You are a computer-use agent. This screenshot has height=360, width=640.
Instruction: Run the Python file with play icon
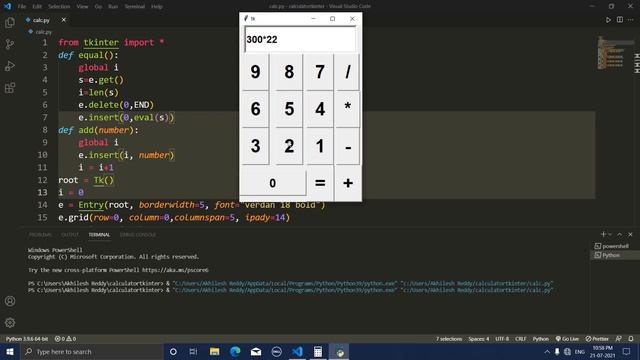tap(608, 20)
